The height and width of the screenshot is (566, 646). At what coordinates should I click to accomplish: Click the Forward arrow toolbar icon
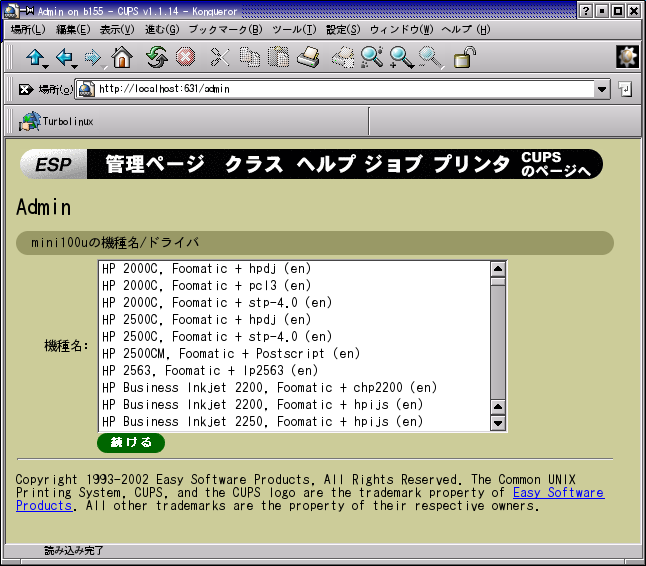coord(93,57)
